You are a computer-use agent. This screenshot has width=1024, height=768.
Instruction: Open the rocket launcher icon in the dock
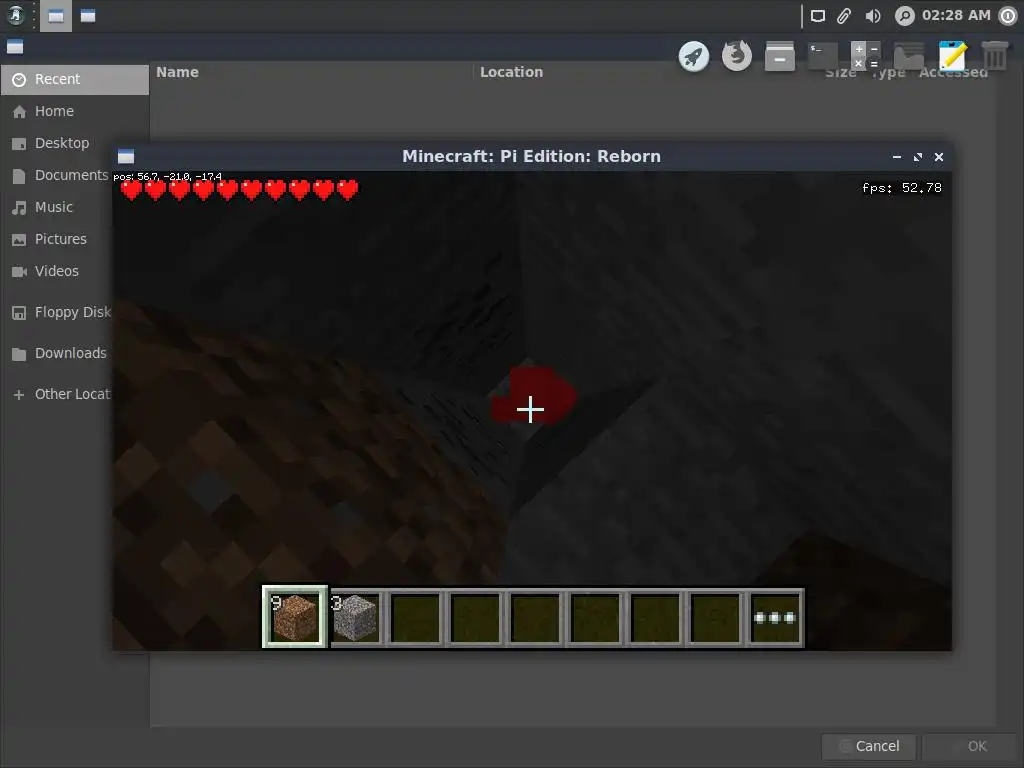[x=694, y=56]
